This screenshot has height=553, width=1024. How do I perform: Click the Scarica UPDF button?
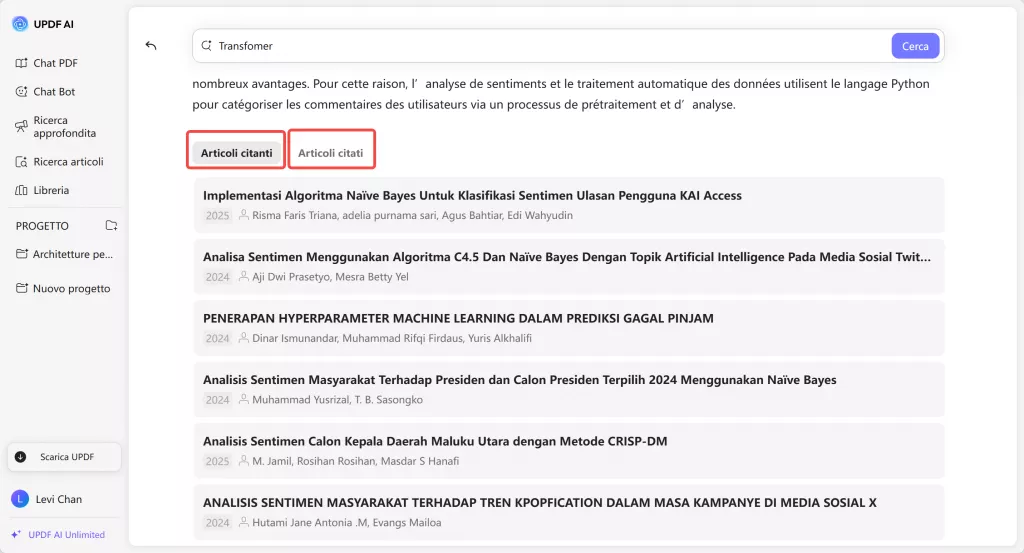[64, 456]
